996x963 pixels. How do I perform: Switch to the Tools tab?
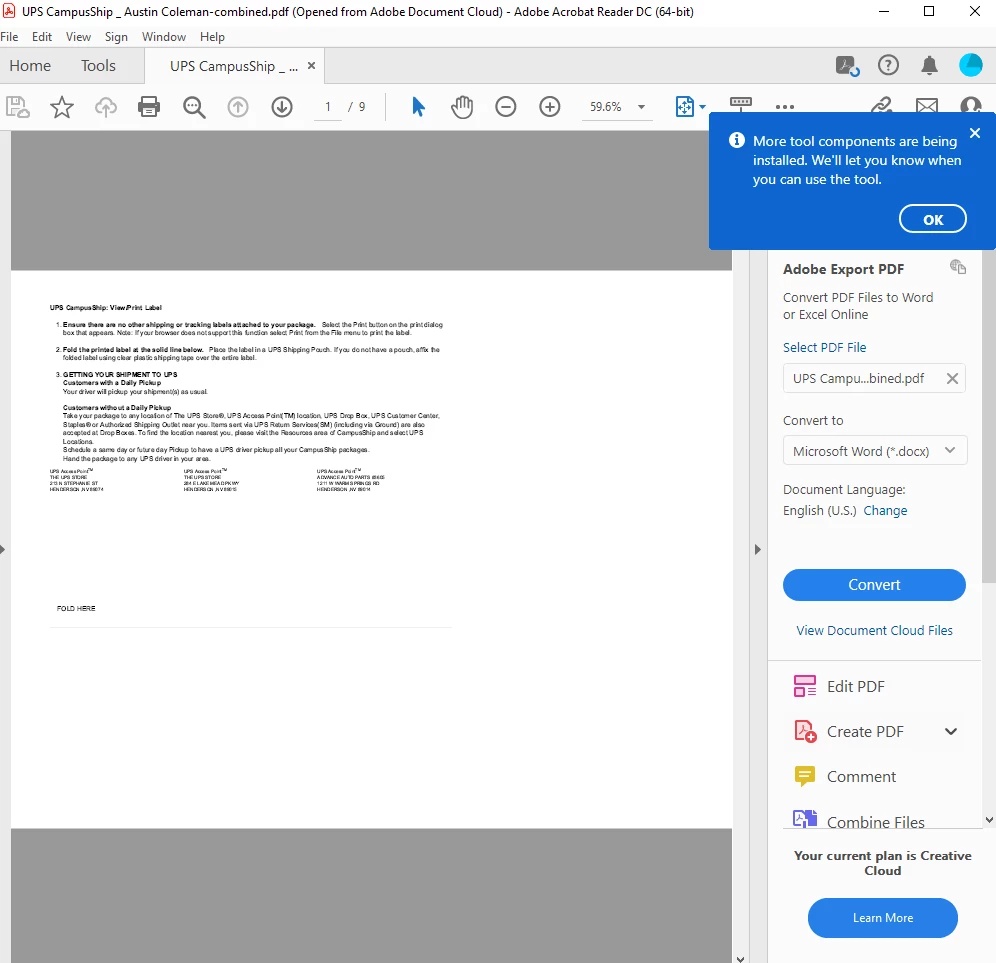coord(98,65)
